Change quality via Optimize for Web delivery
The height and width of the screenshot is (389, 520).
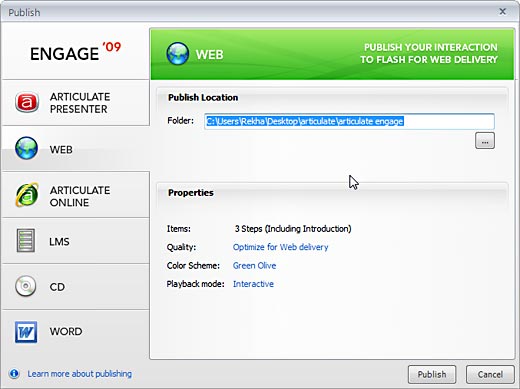click(x=281, y=247)
